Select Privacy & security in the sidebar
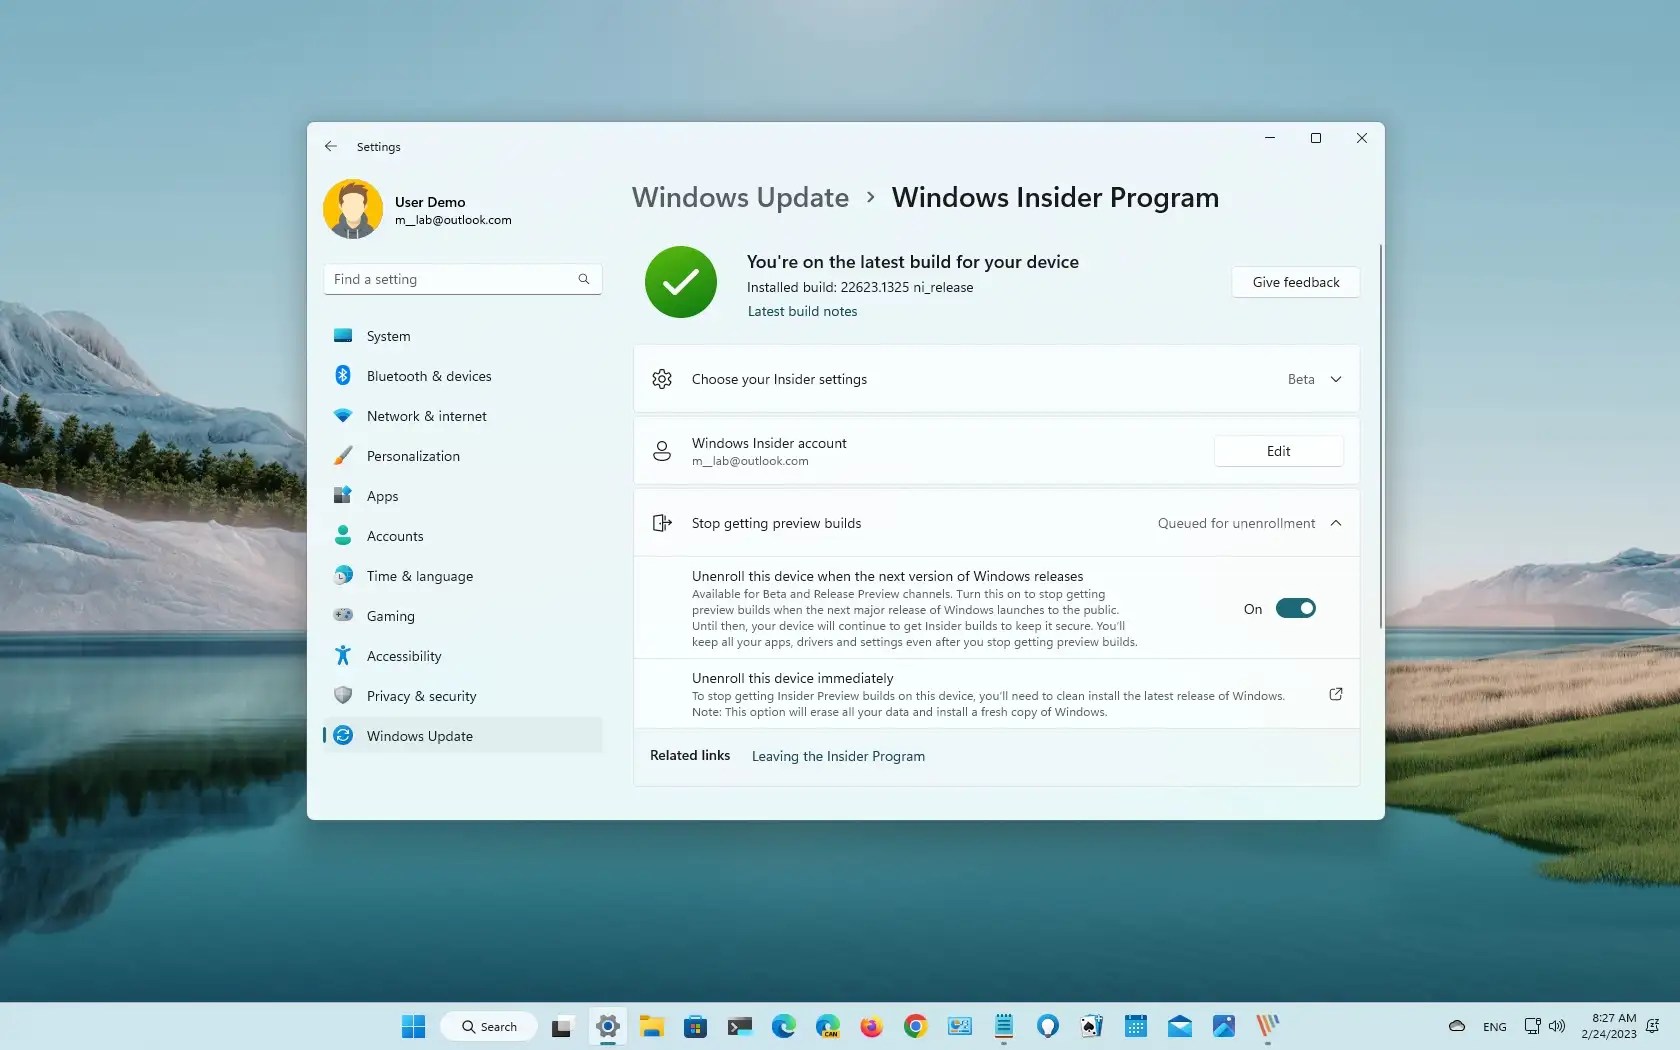 pyautogui.click(x=420, y=696)
